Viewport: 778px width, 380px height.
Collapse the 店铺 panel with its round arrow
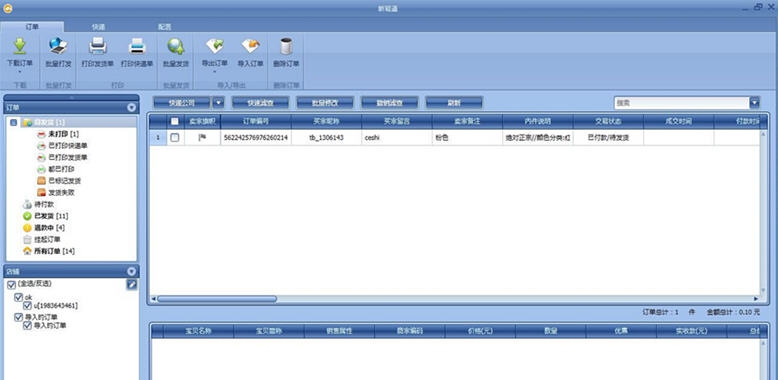131,271
